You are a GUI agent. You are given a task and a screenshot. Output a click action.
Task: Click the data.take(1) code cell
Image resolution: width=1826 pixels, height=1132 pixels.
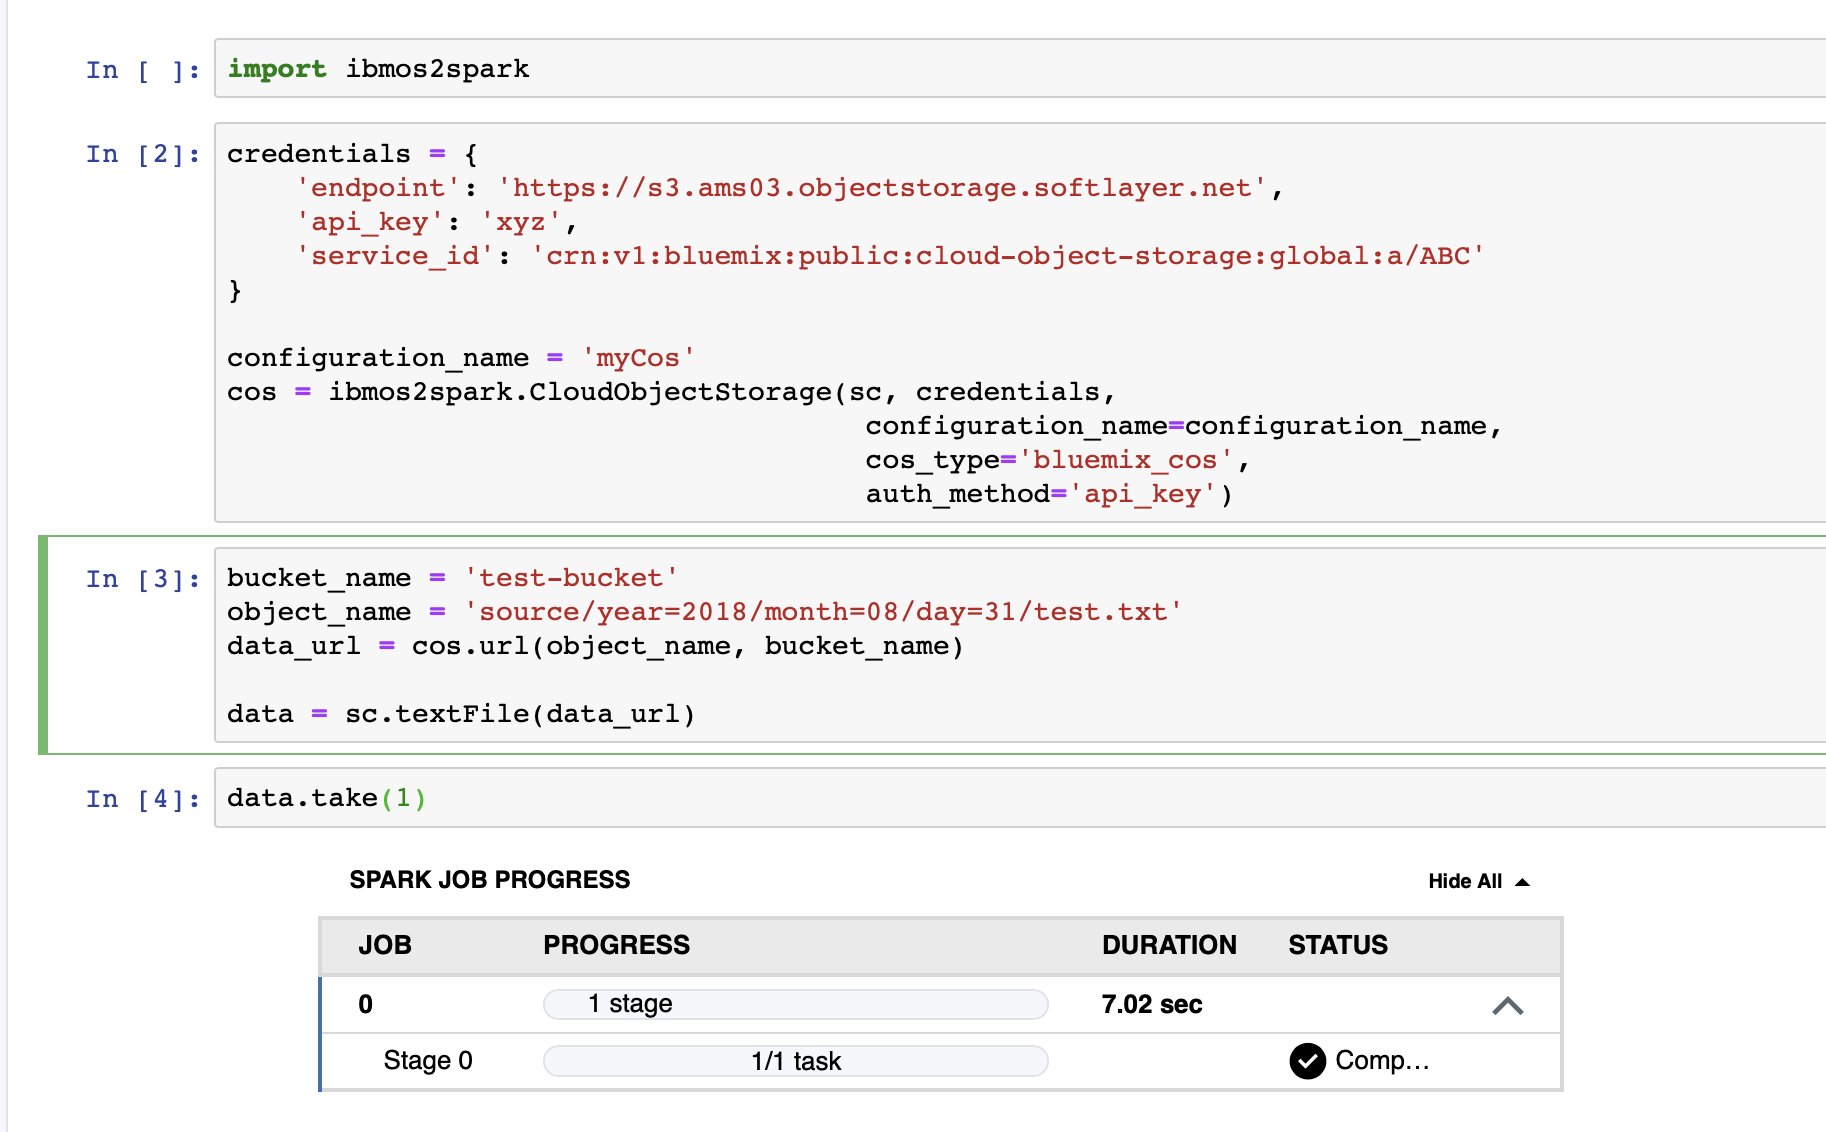click(1020, 798)
